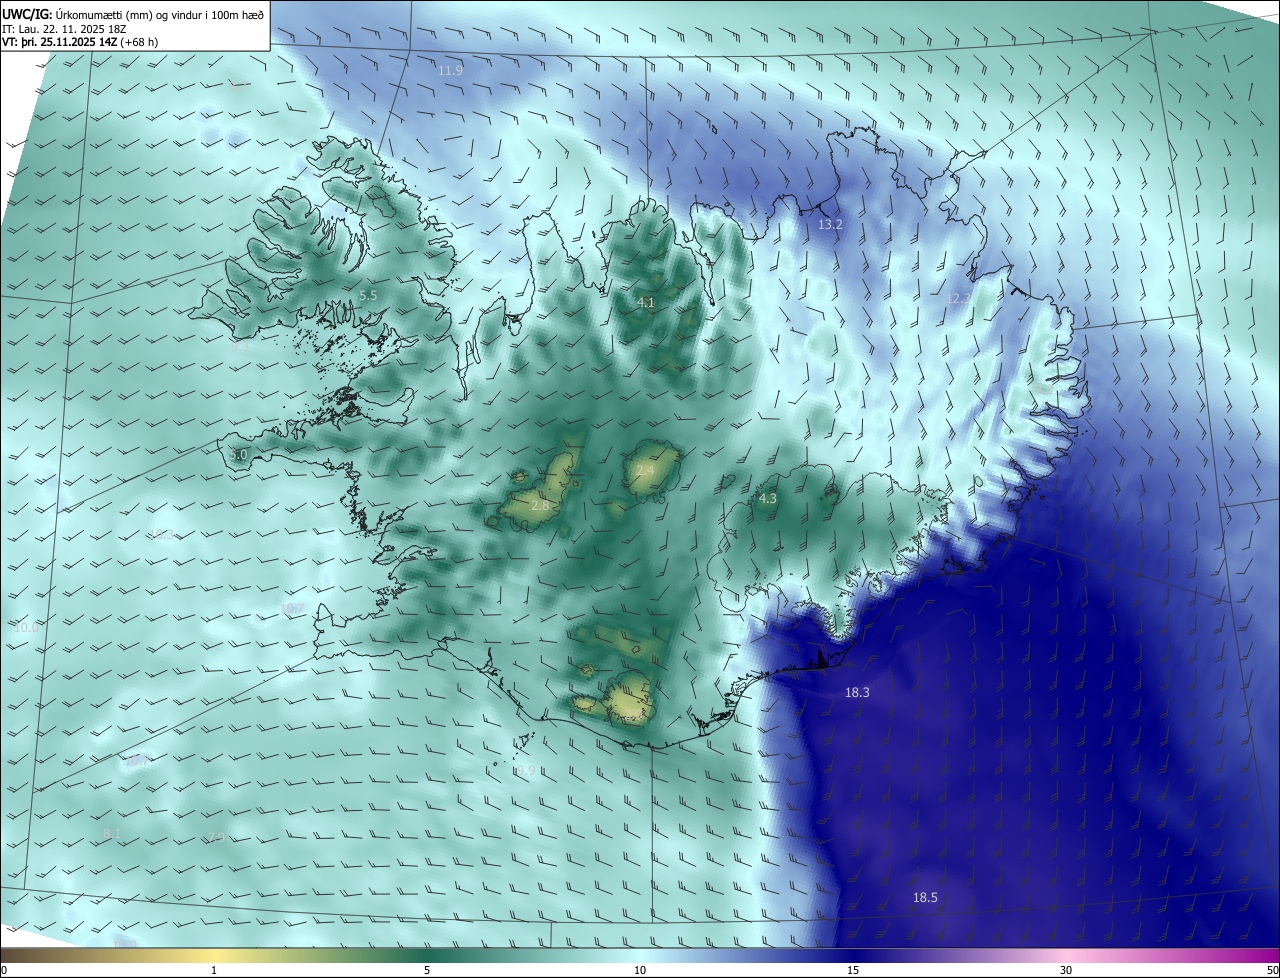Screen dimensions: 1280x978
Task: Click the VT: þri. 25.11.2025 14Z line
Action: (80, 42)
